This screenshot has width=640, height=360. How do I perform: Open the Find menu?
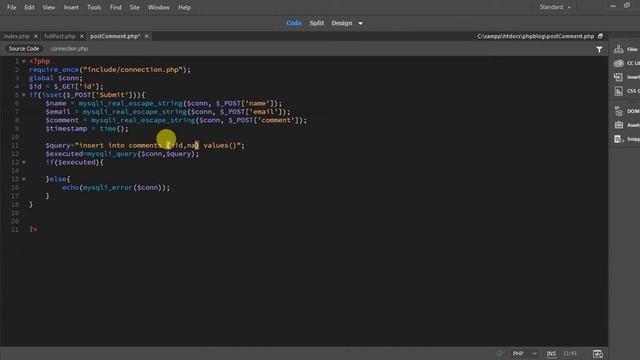coord(116,7)
